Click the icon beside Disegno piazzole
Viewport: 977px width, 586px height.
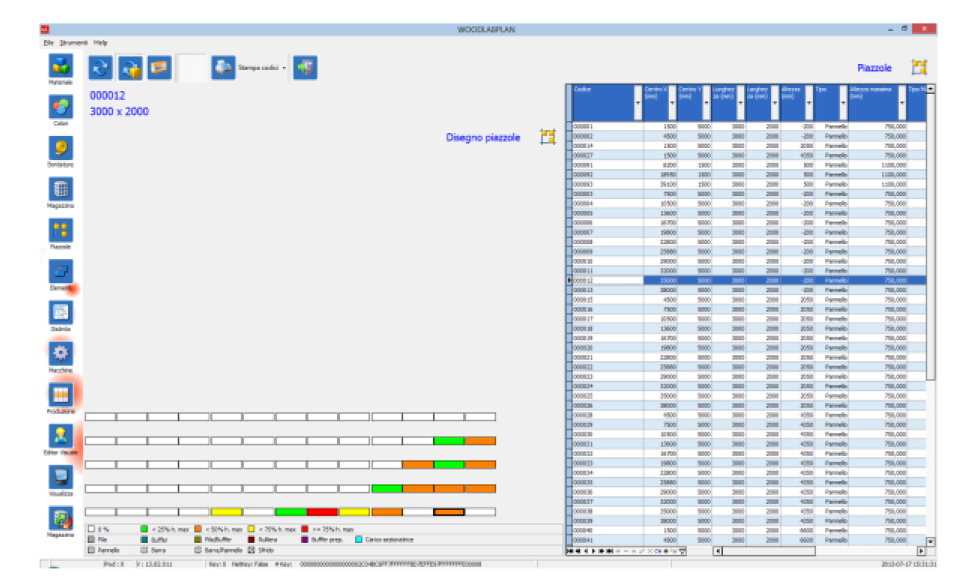pyautogui.click(x=548, y=137)
